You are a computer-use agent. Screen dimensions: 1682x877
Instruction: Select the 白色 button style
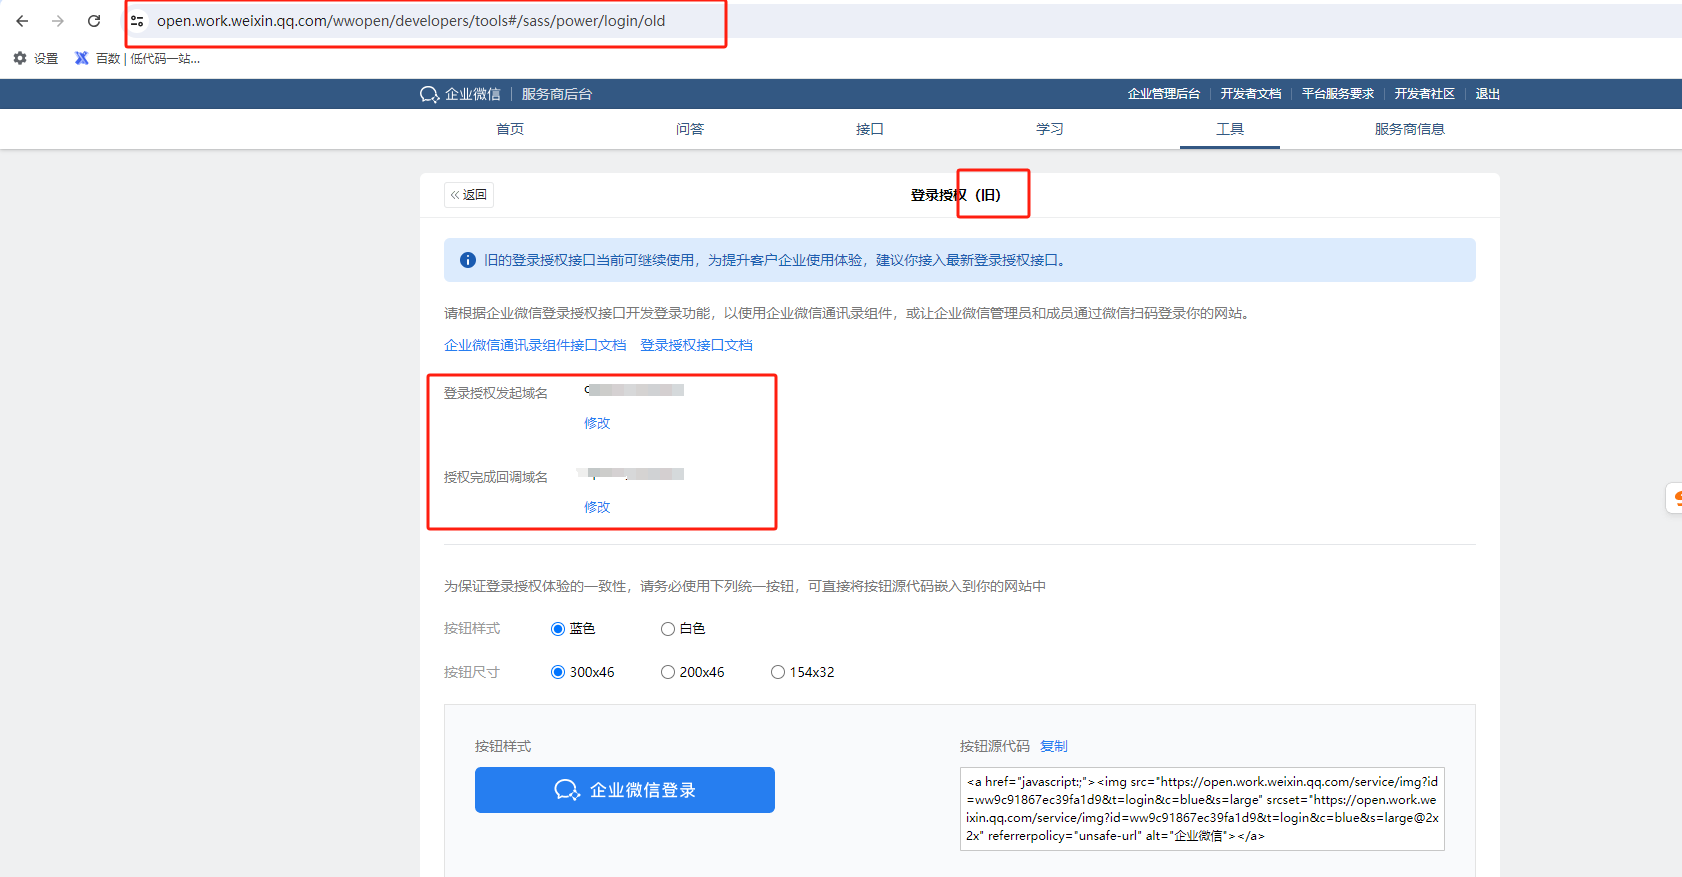click(668, 629)
